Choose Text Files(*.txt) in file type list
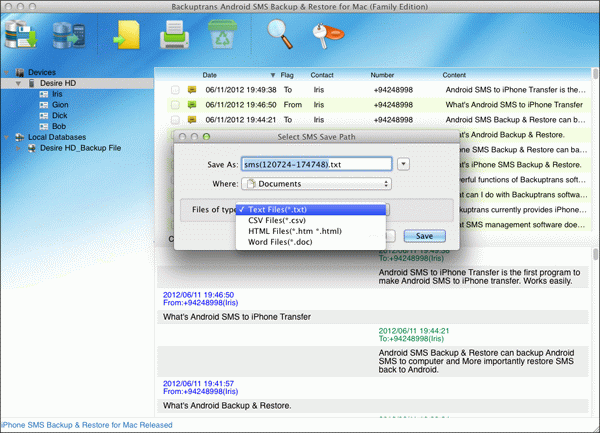Viewport: 600px width, 433px height. pyautogui.click(x=311, y=210)
